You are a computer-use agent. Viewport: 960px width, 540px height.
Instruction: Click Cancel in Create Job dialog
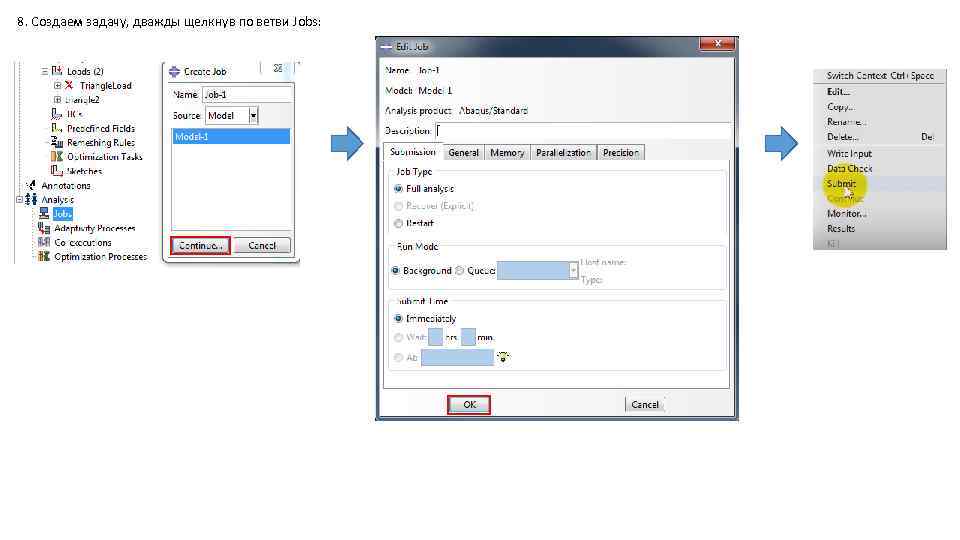pyautogui.click(x=262, y=246)
